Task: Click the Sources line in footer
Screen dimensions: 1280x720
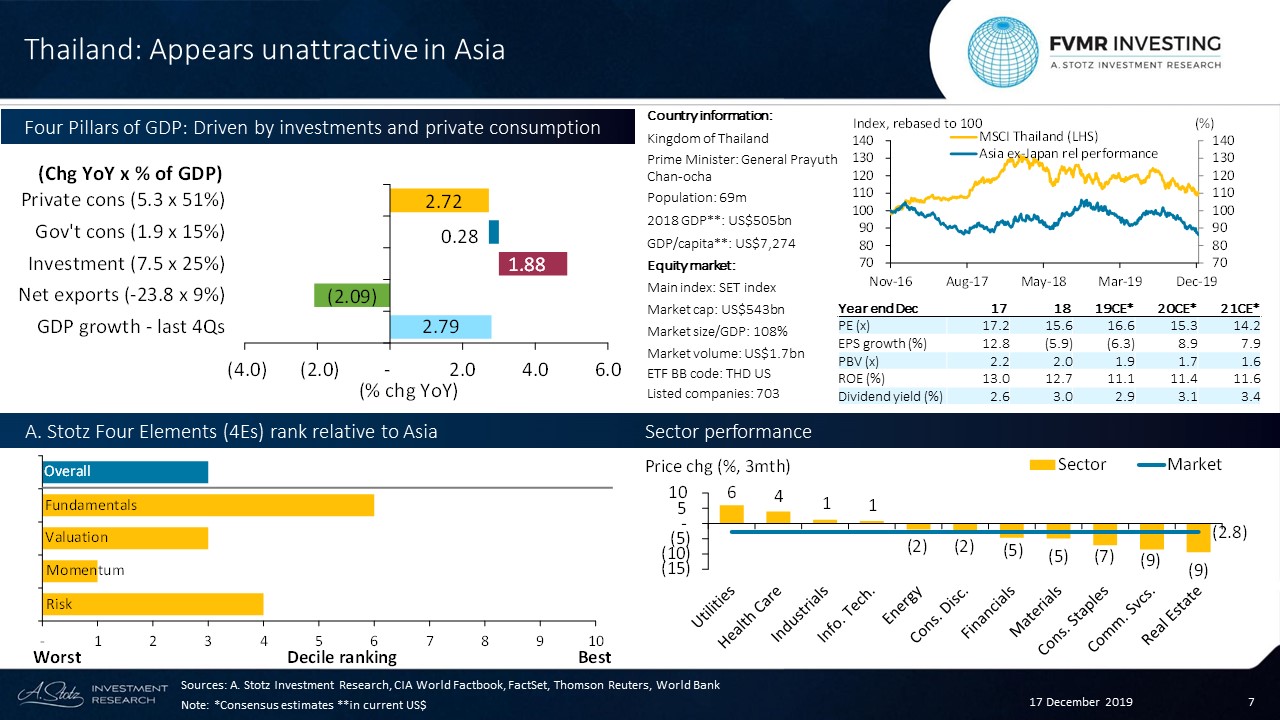Action: pyautogui.click(x=450, y=685)
